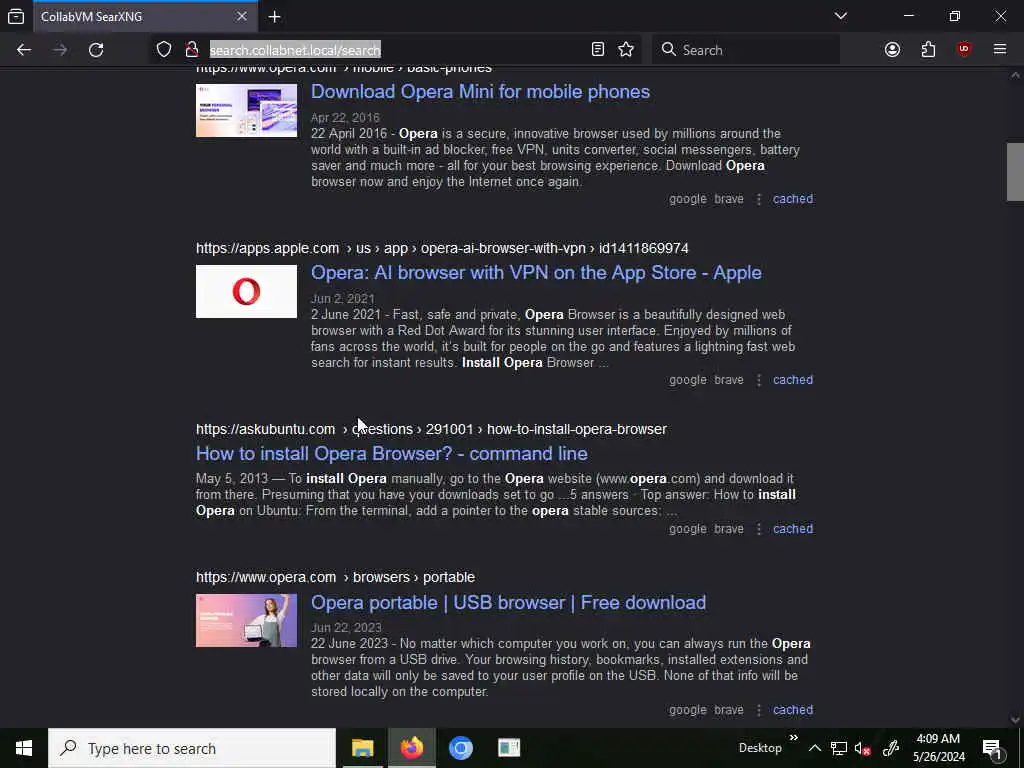Expand options dots on App Store result
The width and height of the screenshot is (1024, 768).
point(759,380)
